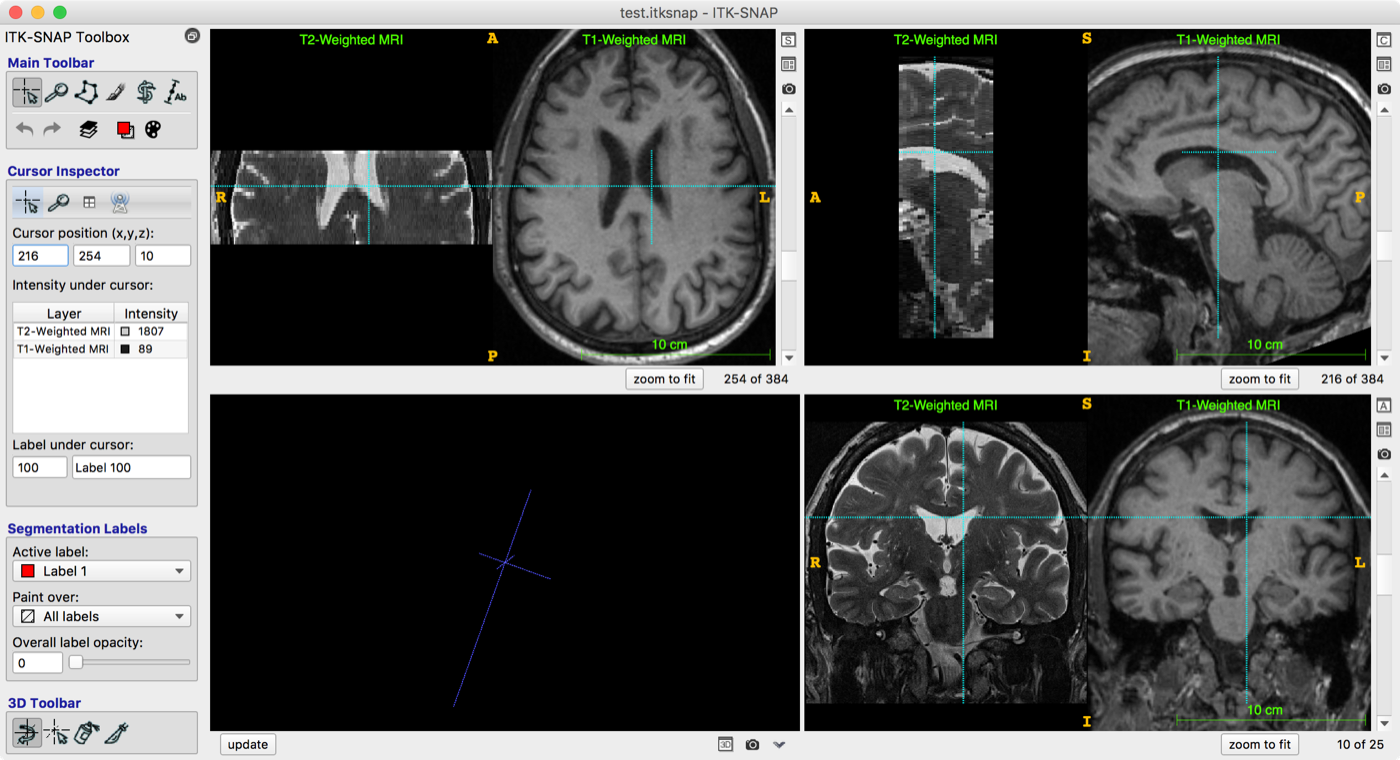Activate the Paintbrush tool
Screen dimensions: 1400x760
click(x=116, y=93)
